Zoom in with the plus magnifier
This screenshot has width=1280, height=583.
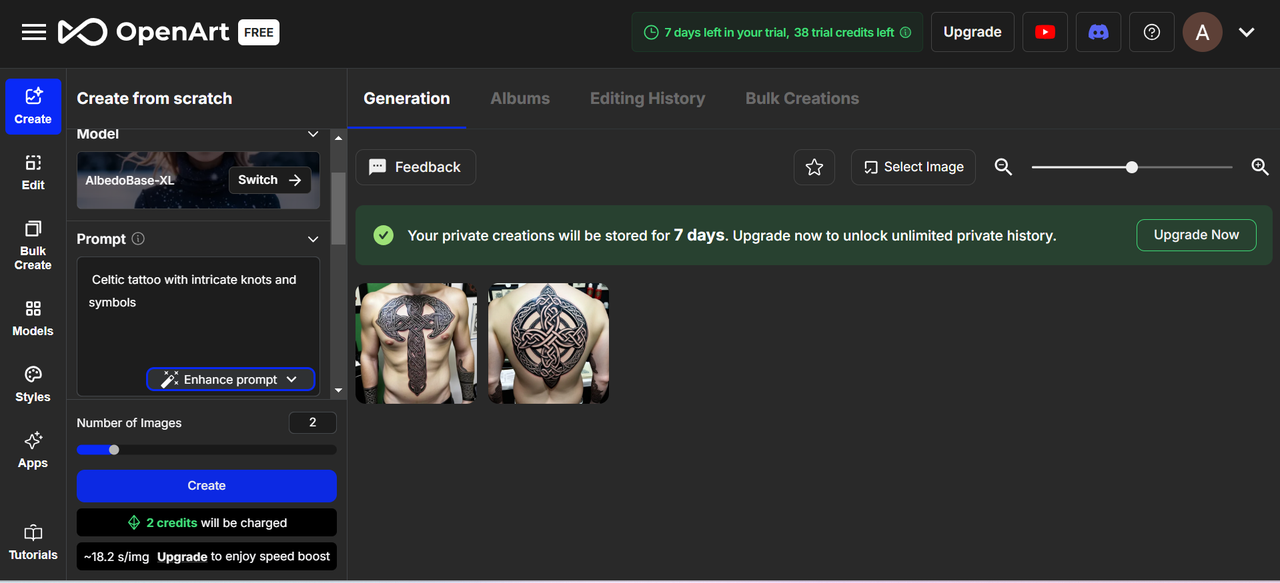point(1260,167)
